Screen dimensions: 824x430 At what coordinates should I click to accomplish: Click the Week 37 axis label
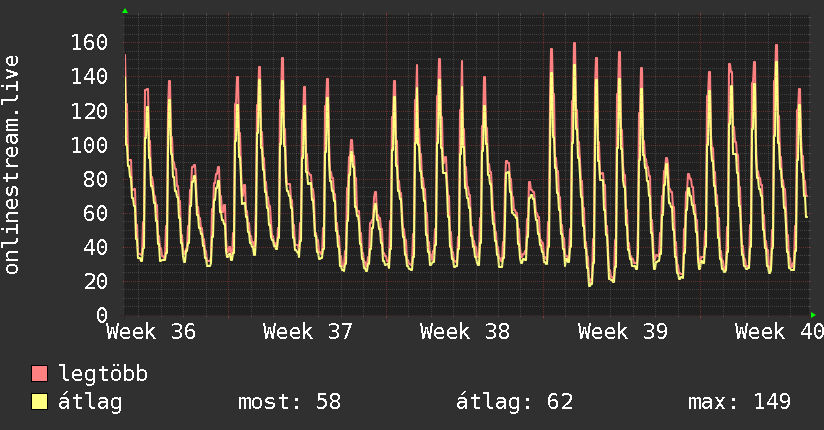(x=308, y=332)
